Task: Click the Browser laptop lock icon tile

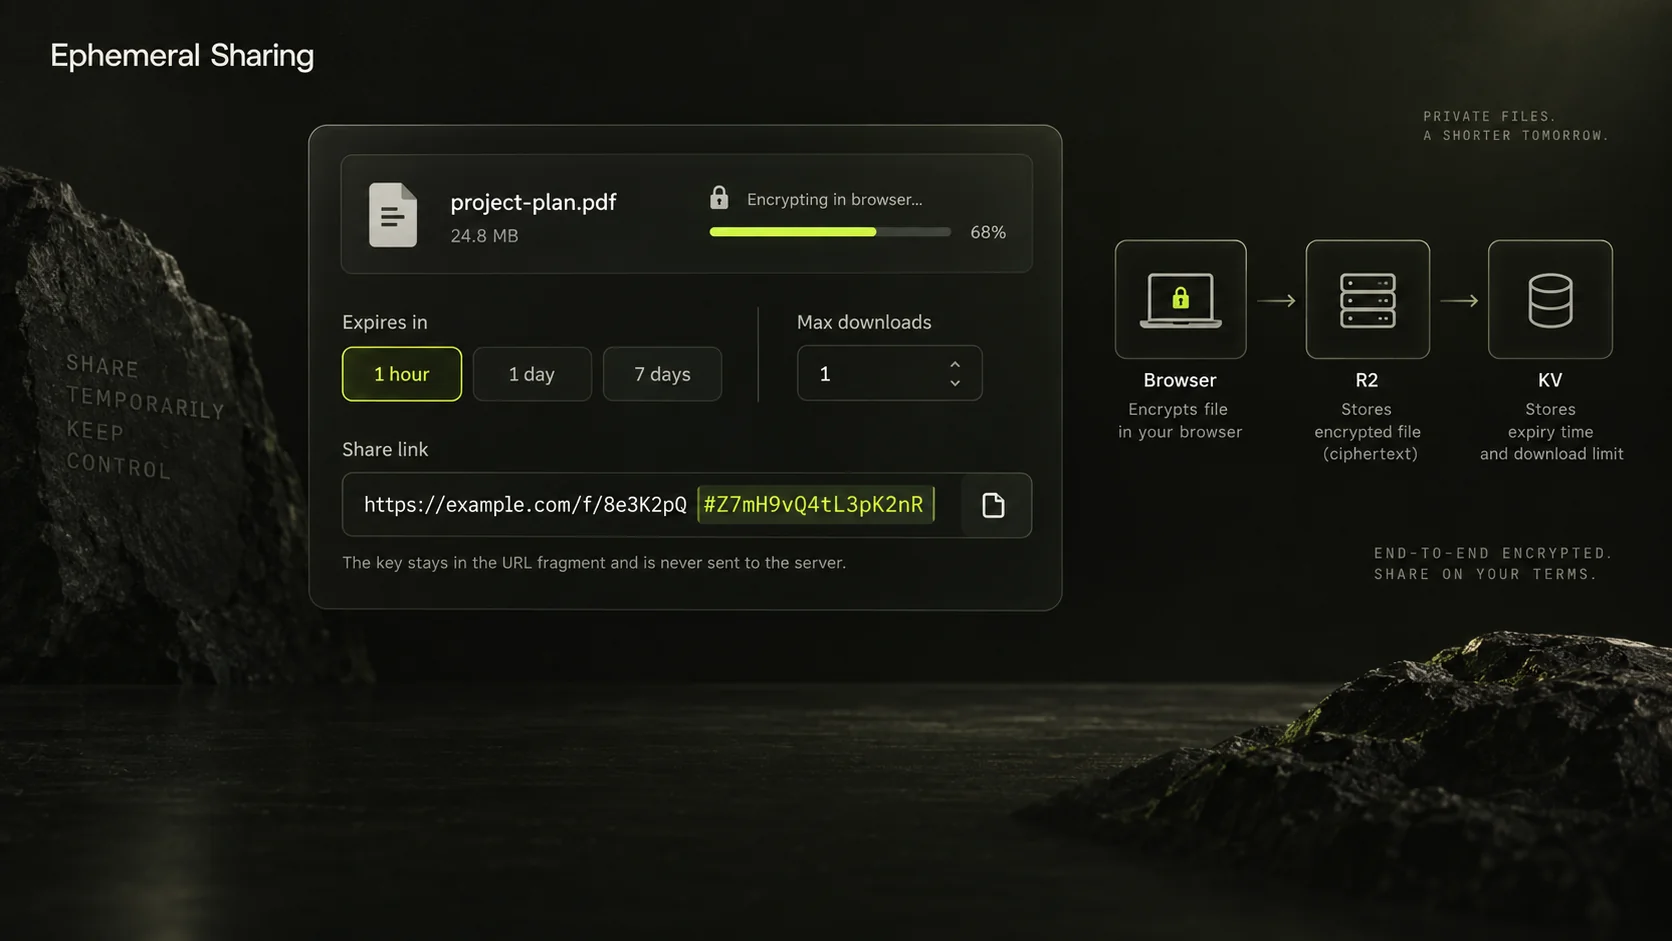Action: pyautogui.click(x=1180, y=299)
